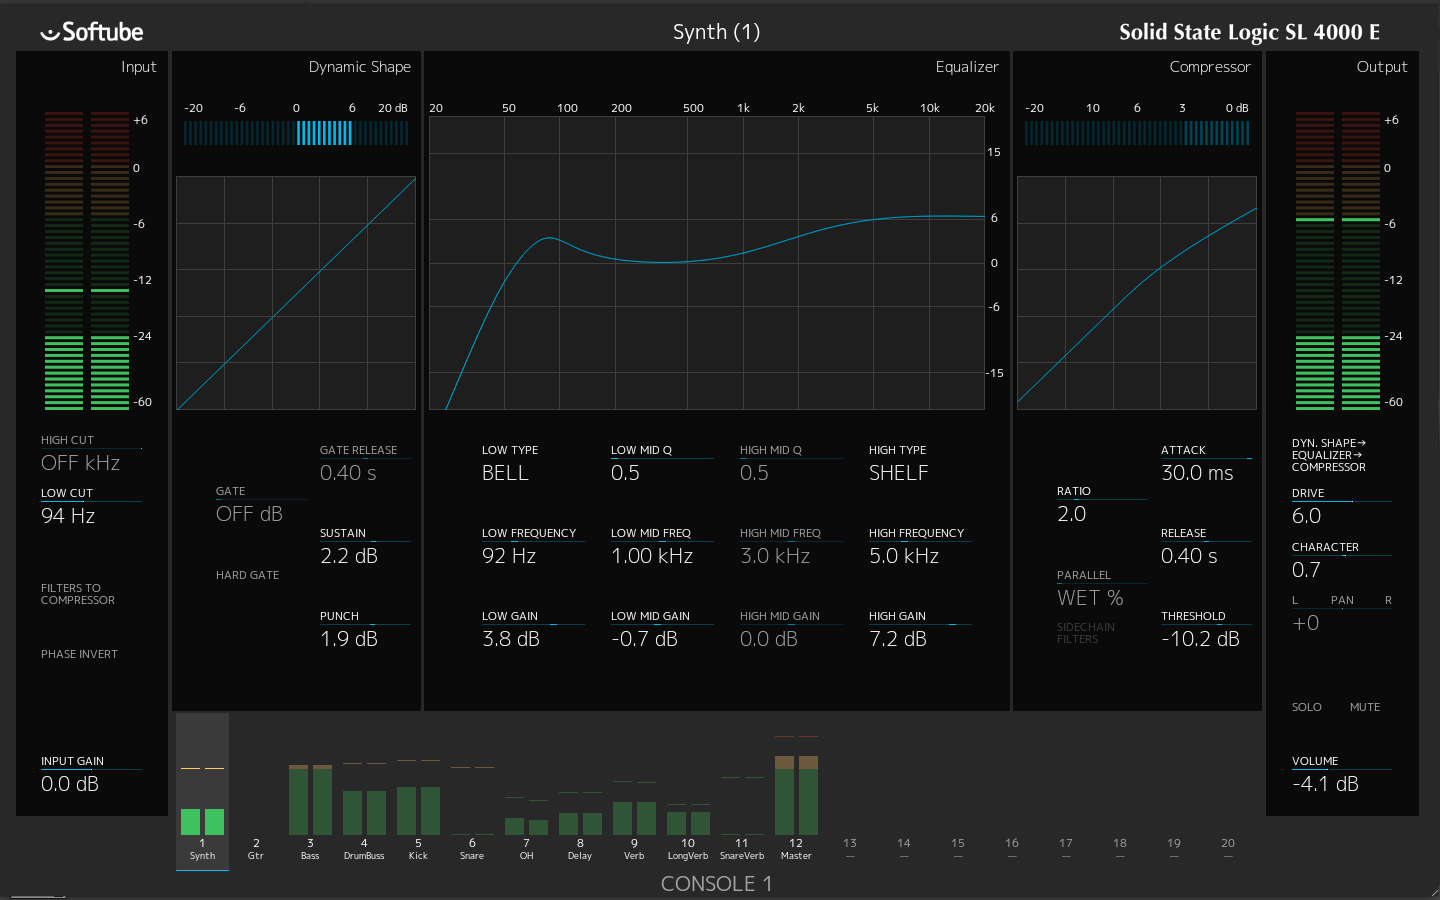
Task: Switch to channel 10 LongVerb
Action: (688, 849)
